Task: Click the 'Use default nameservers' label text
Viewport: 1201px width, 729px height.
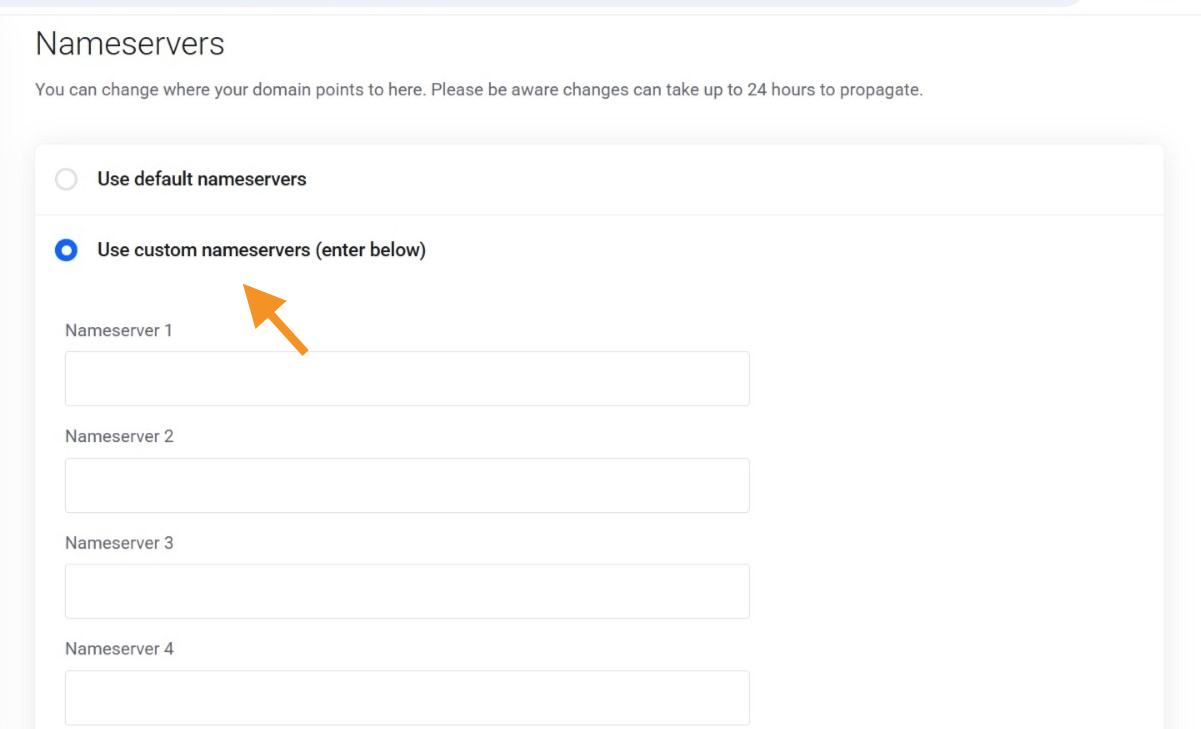Action: [201, 180]
